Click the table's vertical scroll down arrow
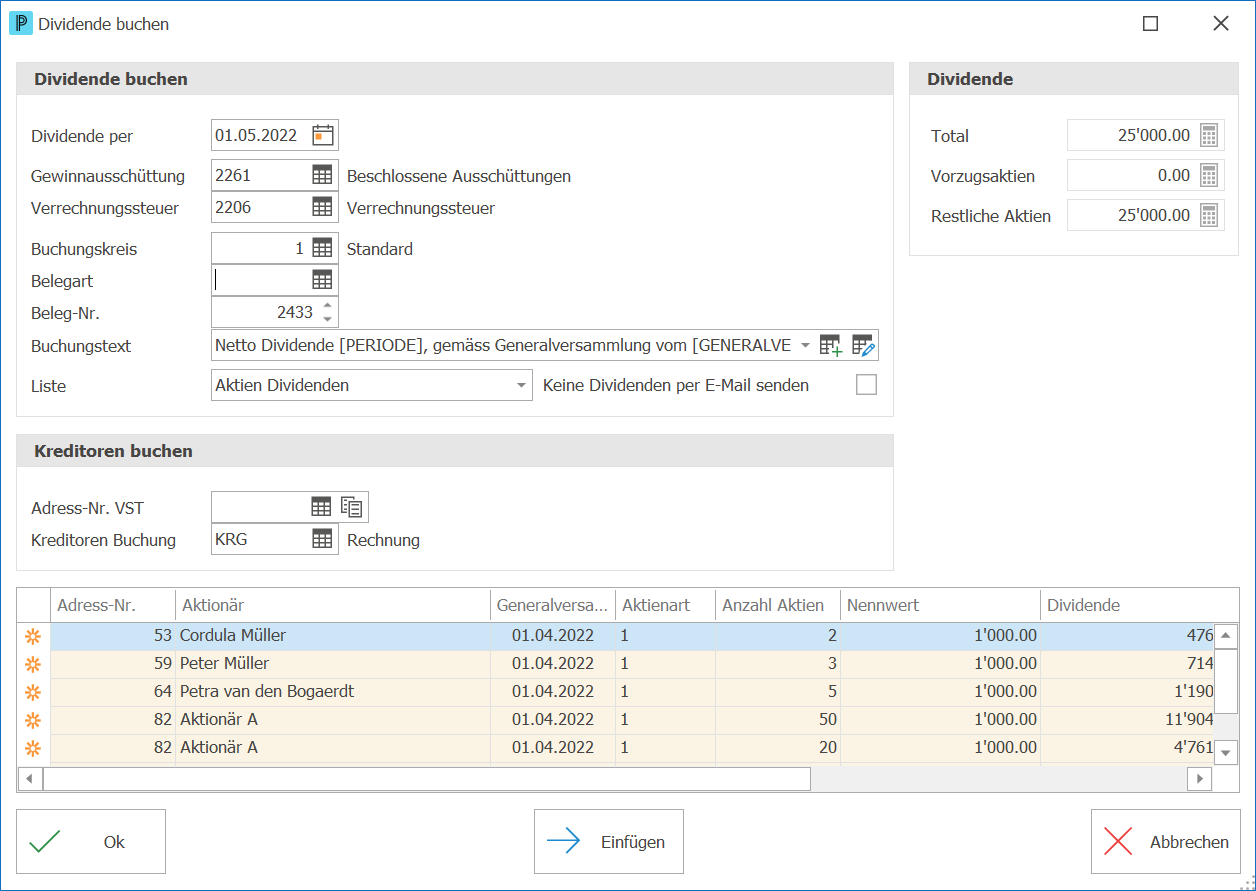The width and height of the screenshot is (1256, 891). click(x=1227, y=753)
